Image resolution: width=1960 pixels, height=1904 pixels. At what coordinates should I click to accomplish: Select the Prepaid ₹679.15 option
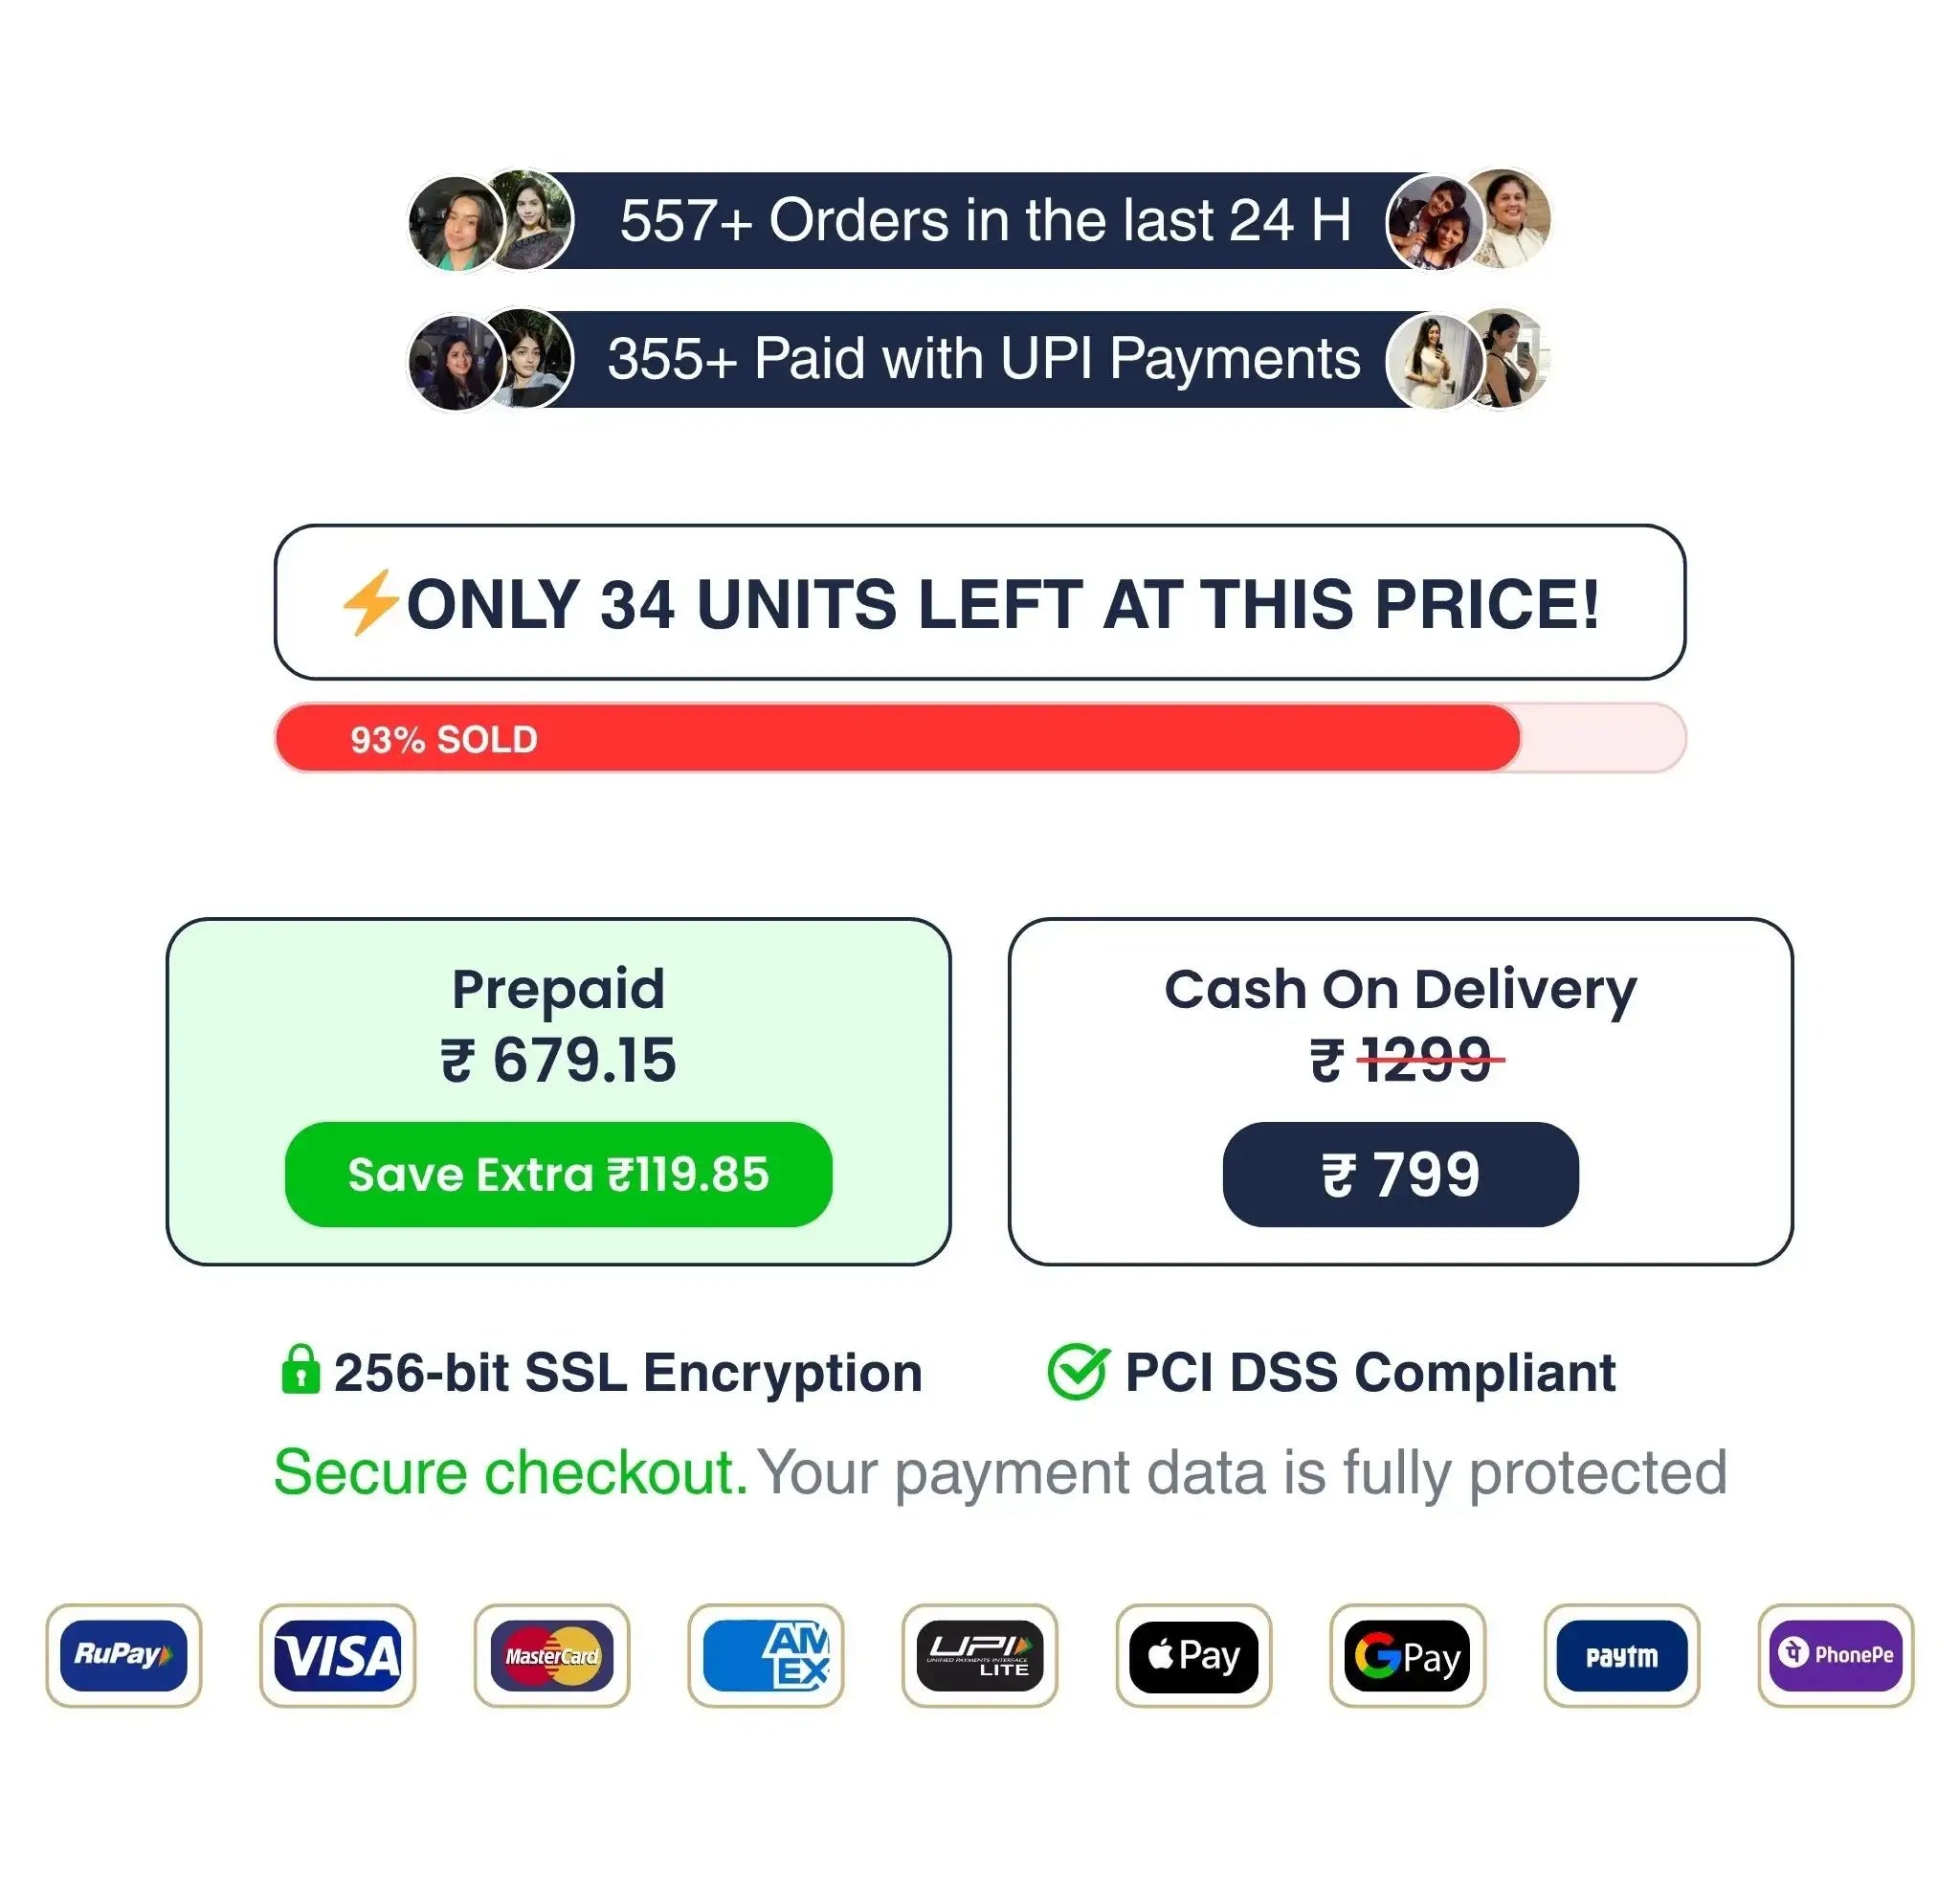click(558, 1091)
